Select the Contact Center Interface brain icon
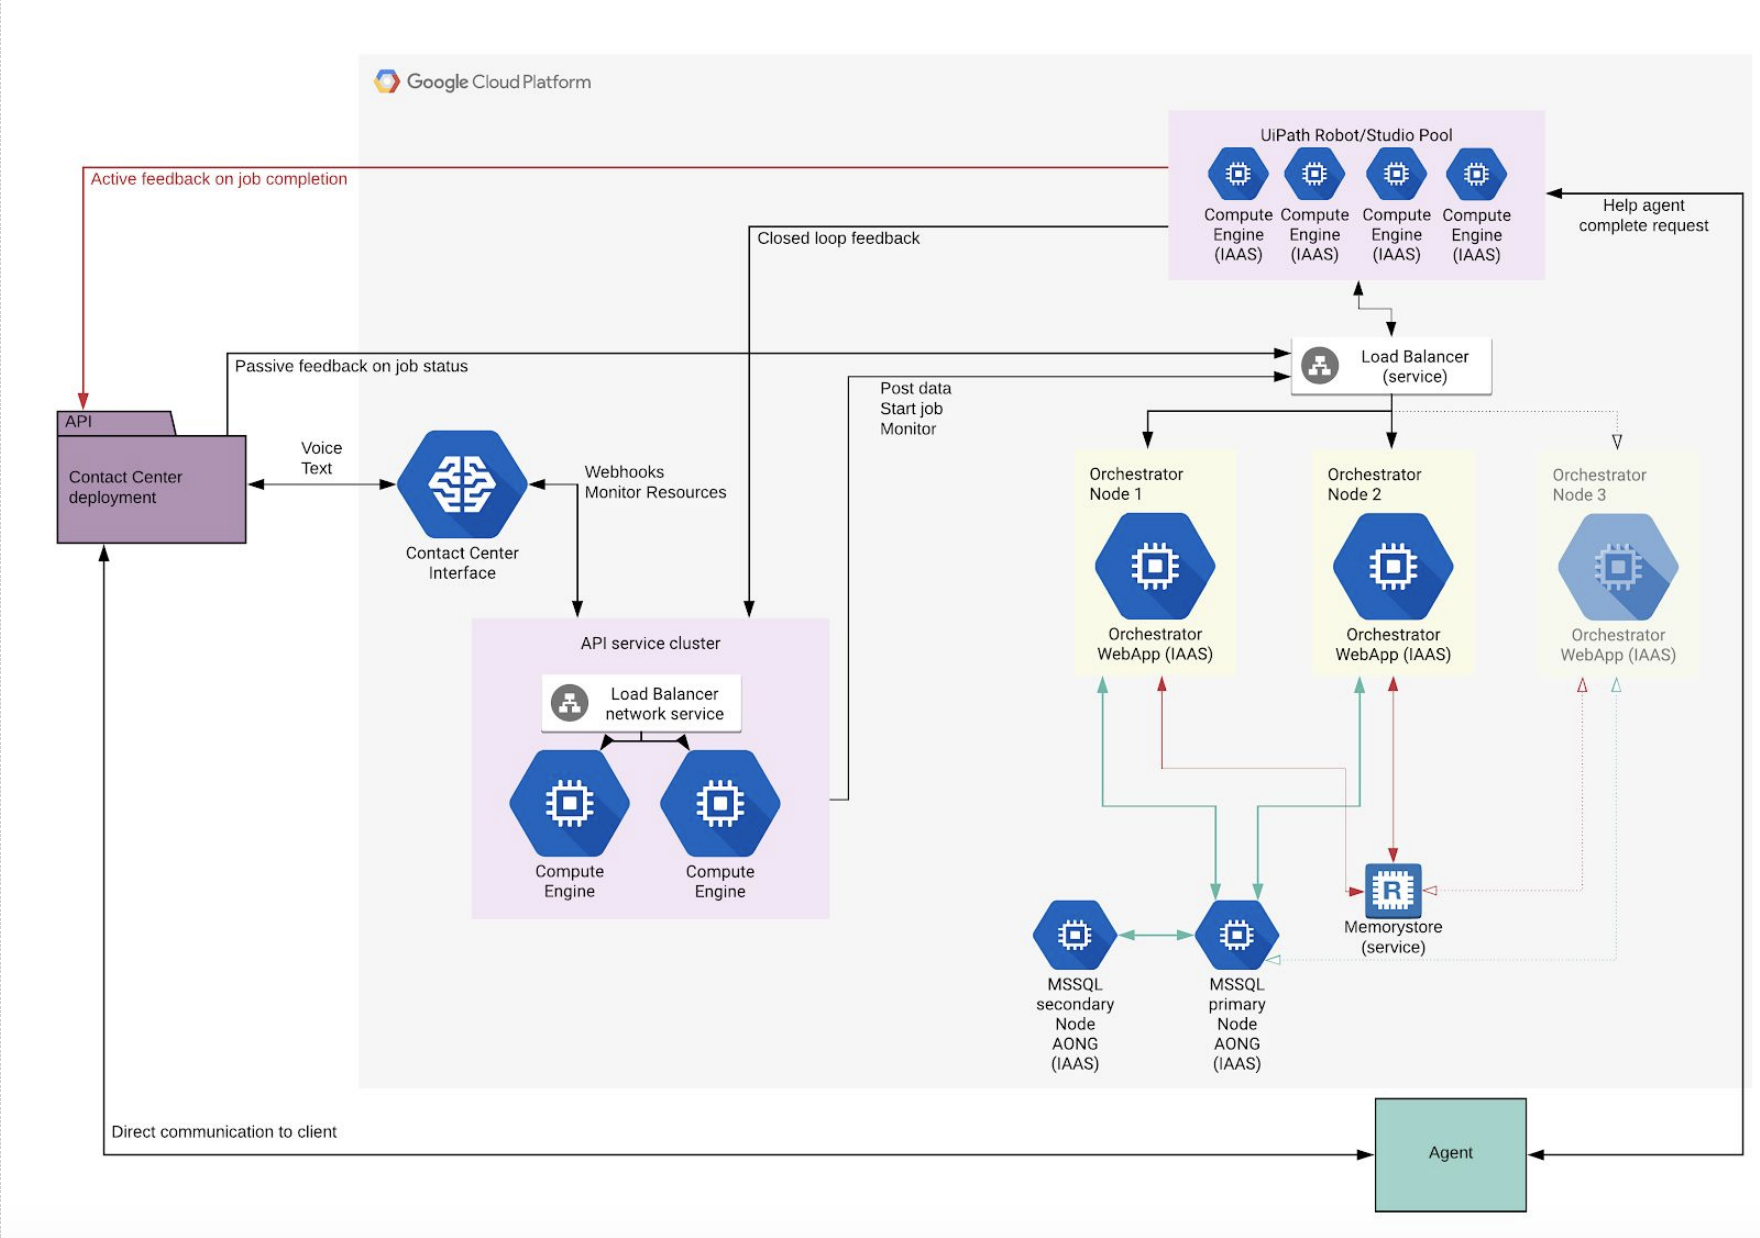1760x1238 pixels. tap(462, 484)
